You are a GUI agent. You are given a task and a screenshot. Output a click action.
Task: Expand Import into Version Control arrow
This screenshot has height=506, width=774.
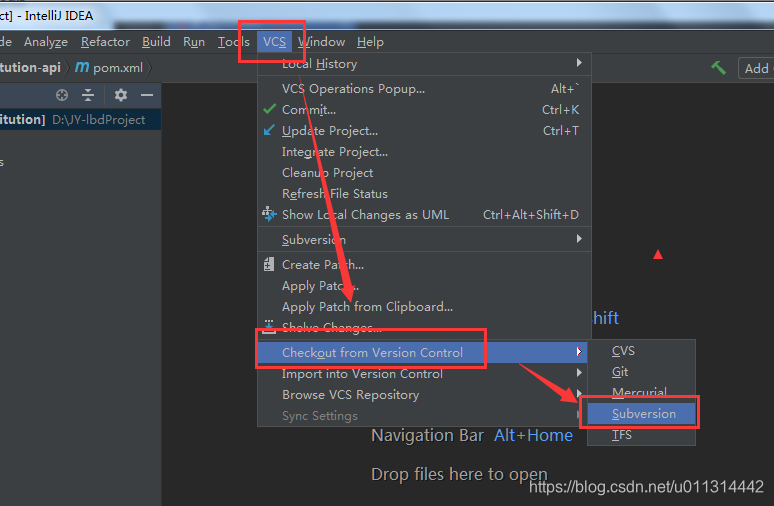pos(579,373)
